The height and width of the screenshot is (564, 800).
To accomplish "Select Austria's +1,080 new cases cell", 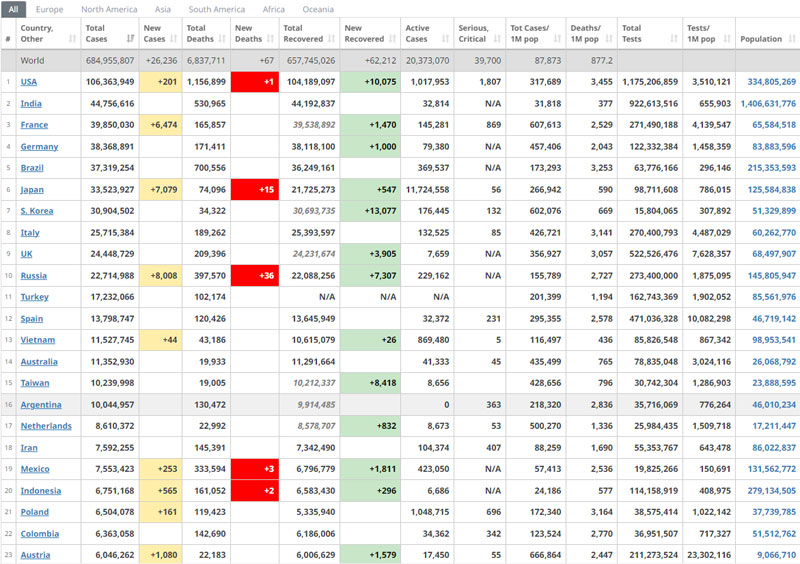I will [x=160, y=555].
